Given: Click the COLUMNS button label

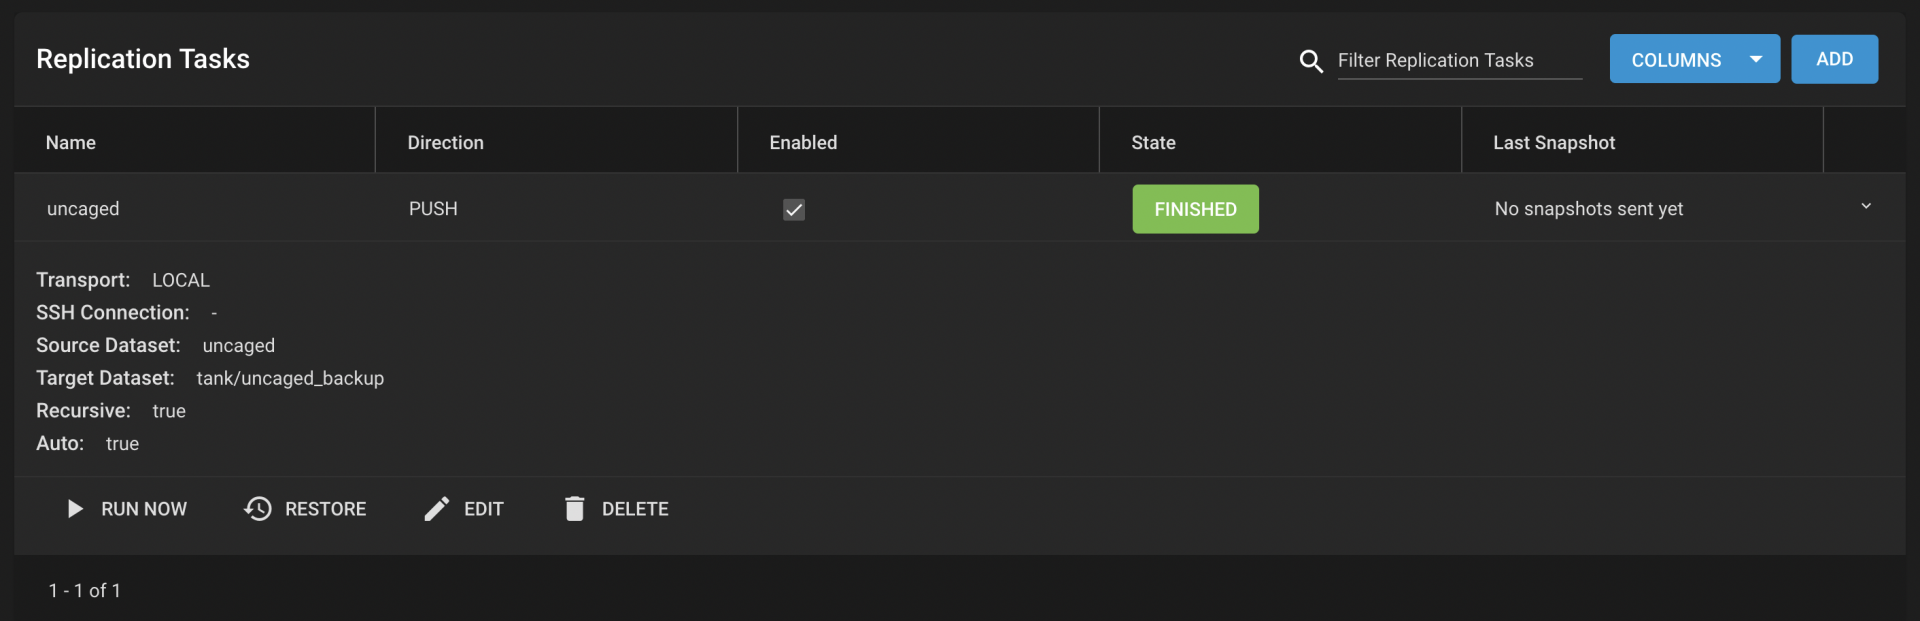Looking at the screenshot, I should coord(1676,60).
